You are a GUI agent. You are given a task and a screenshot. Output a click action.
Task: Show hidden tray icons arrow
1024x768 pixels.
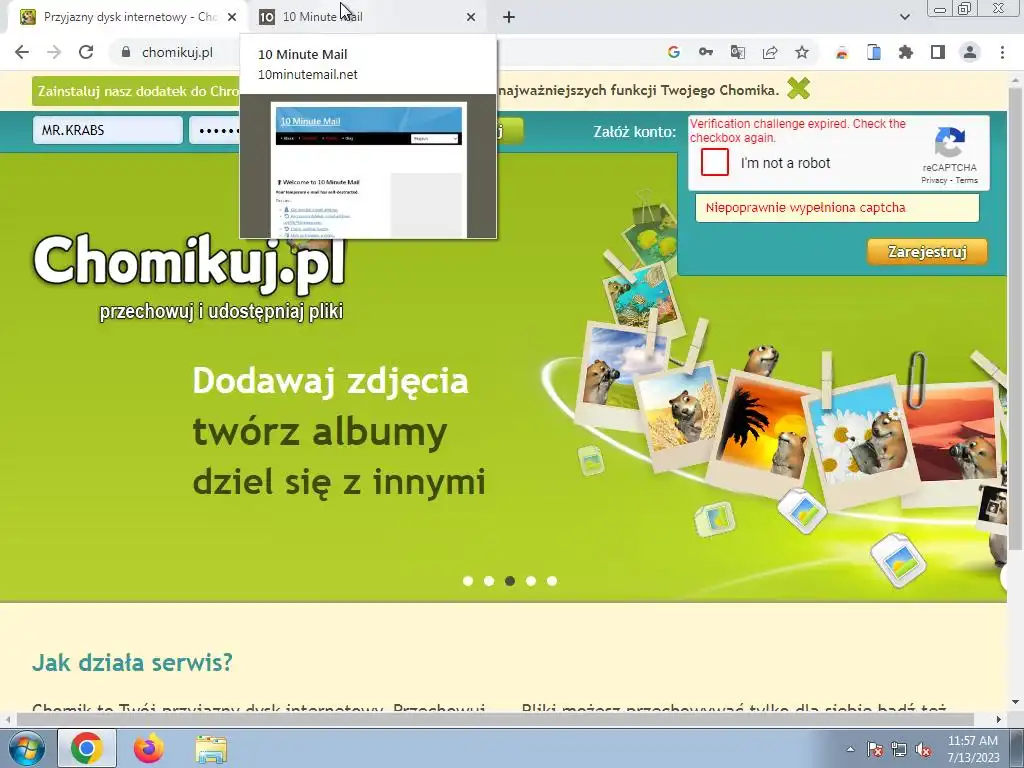click(x=850, y=749)
